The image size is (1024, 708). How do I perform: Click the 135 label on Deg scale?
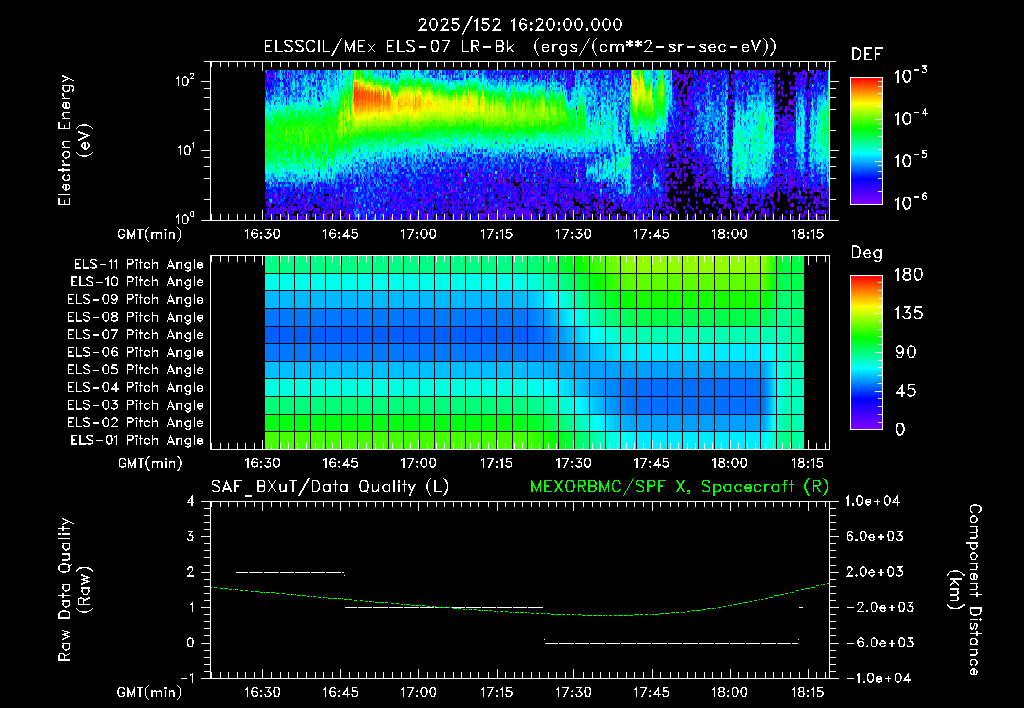(908, 314)
